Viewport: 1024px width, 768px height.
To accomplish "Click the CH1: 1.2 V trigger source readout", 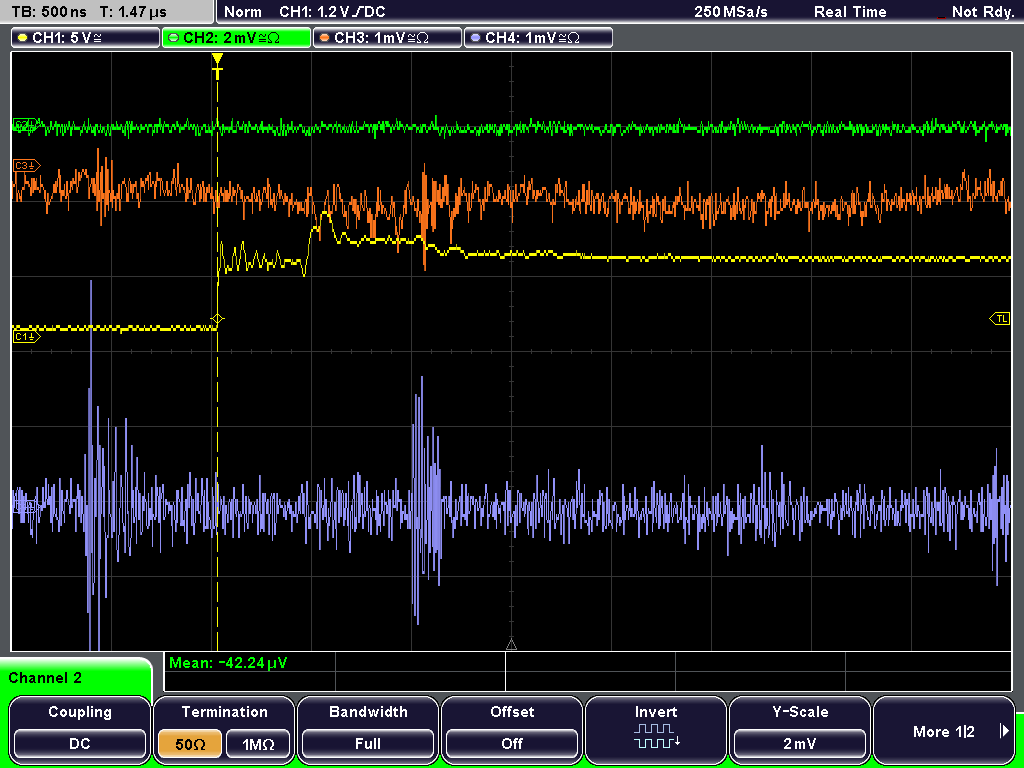I will (332, 12).
